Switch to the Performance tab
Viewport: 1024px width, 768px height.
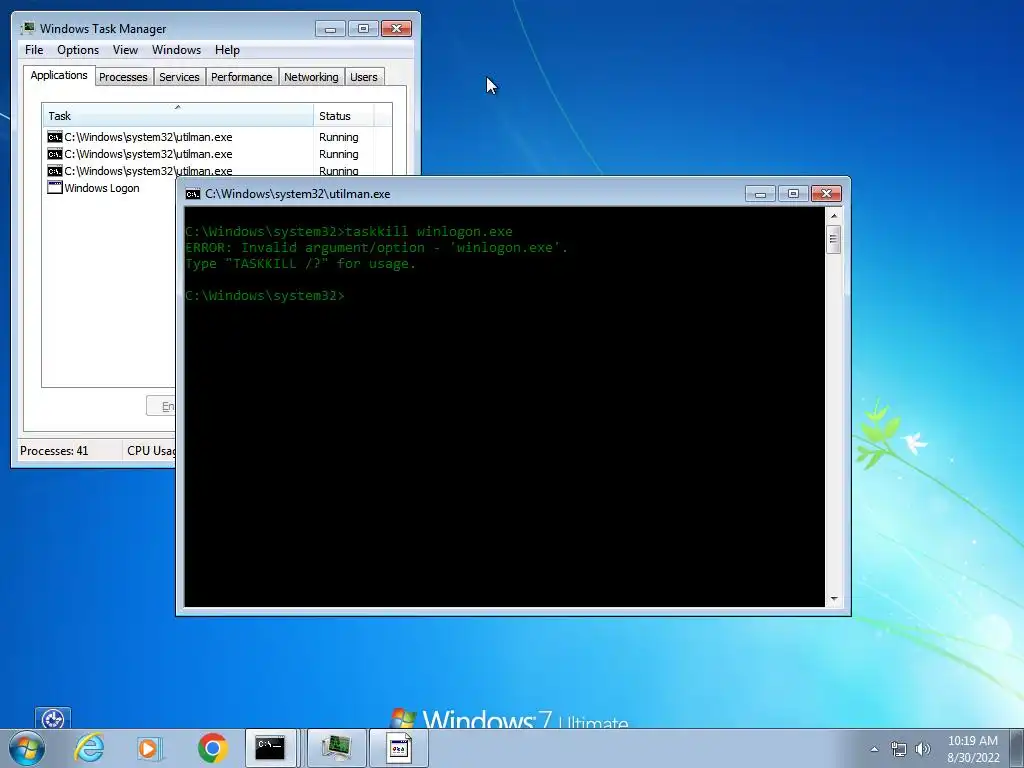point(242,77)
